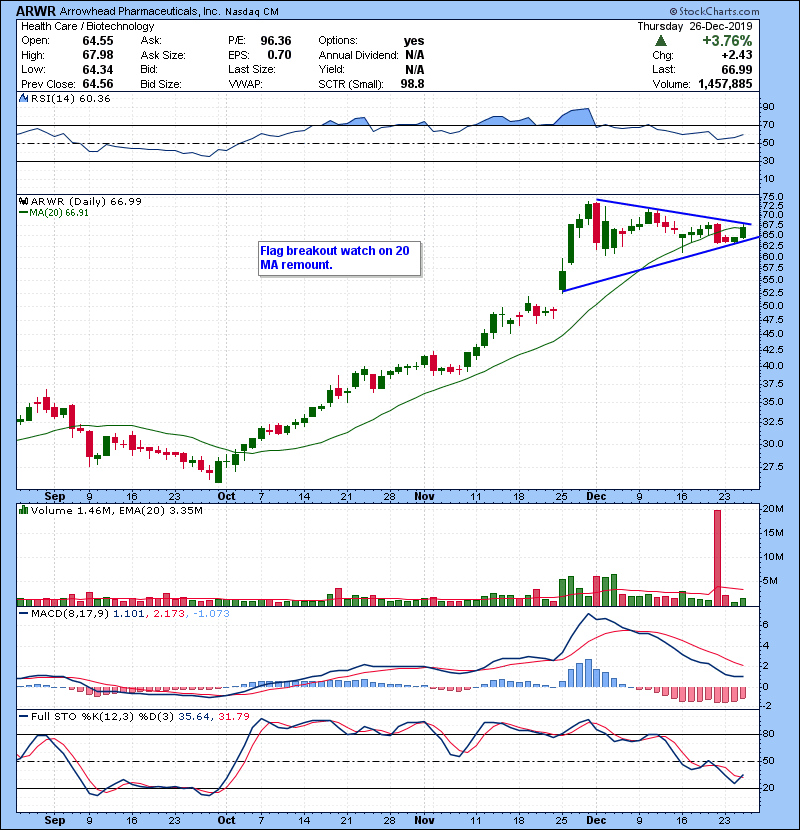The height and width of the screenshot is (830, 800).
Task: Click the Ask Size label
Action: point(163,55)
